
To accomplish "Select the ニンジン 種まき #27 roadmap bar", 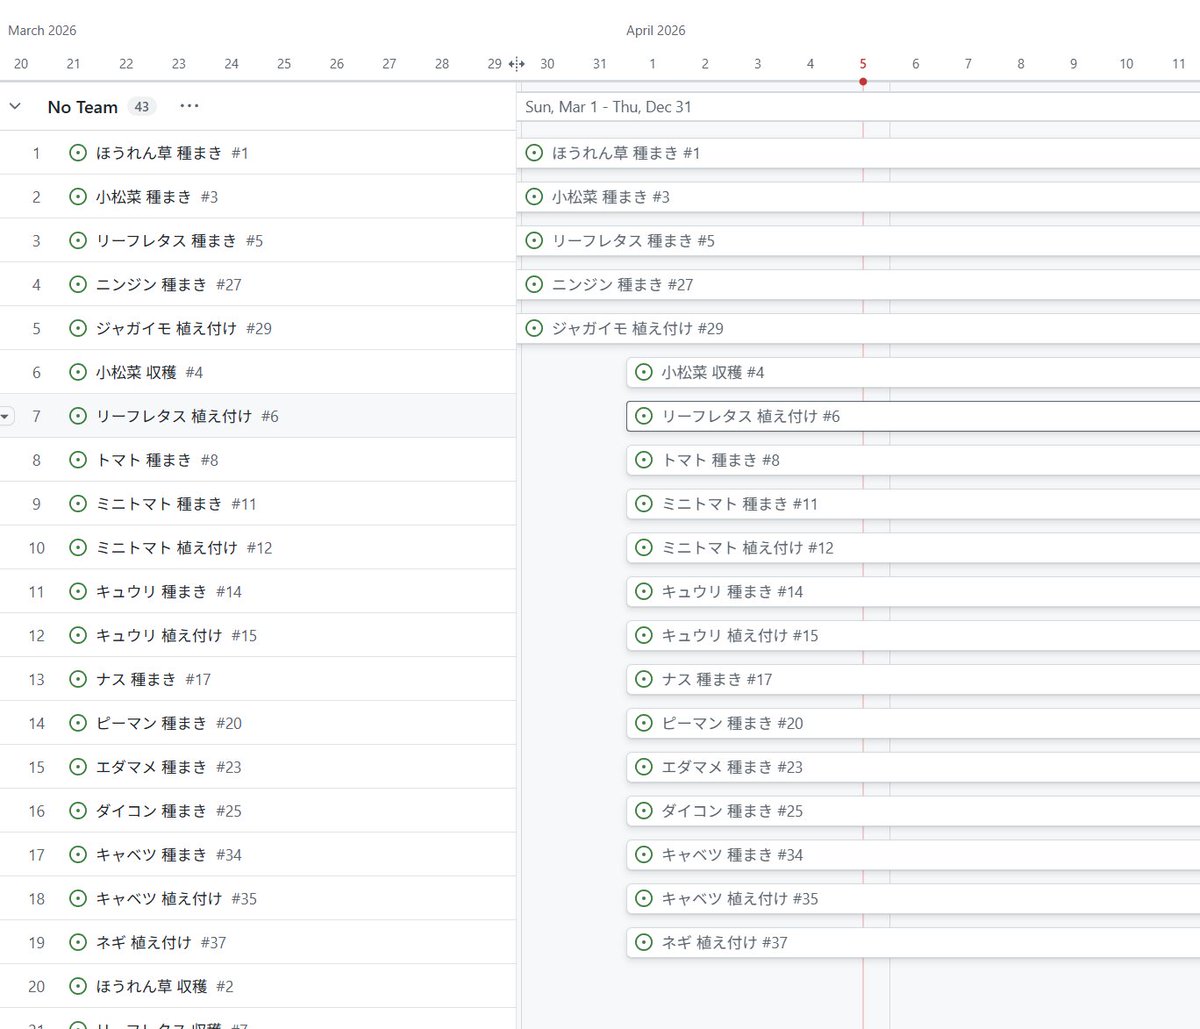I will tap(858, 284).
